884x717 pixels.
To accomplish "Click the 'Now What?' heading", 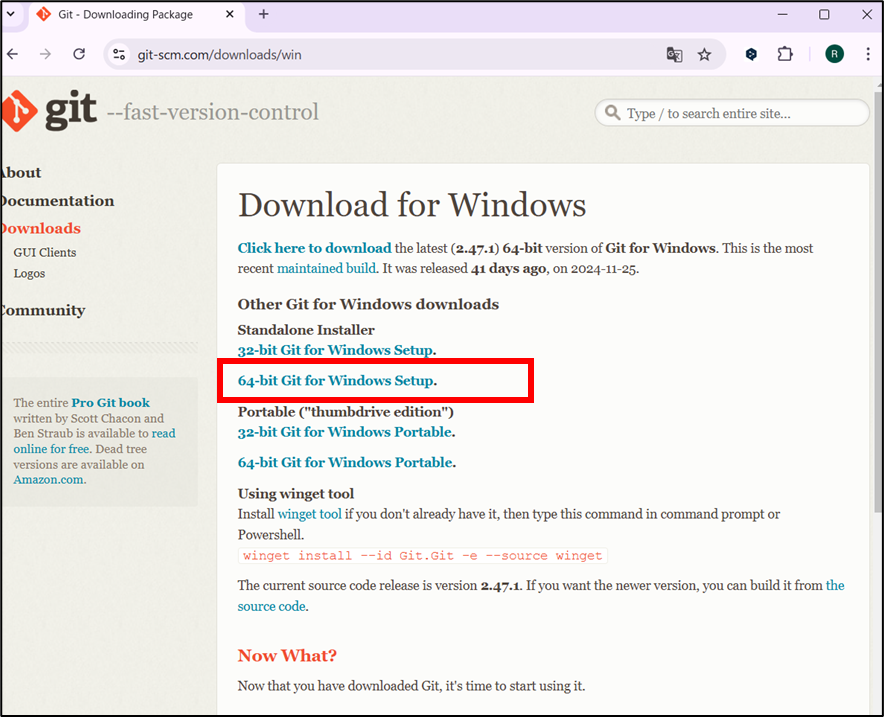I will [x=287, y=656].
